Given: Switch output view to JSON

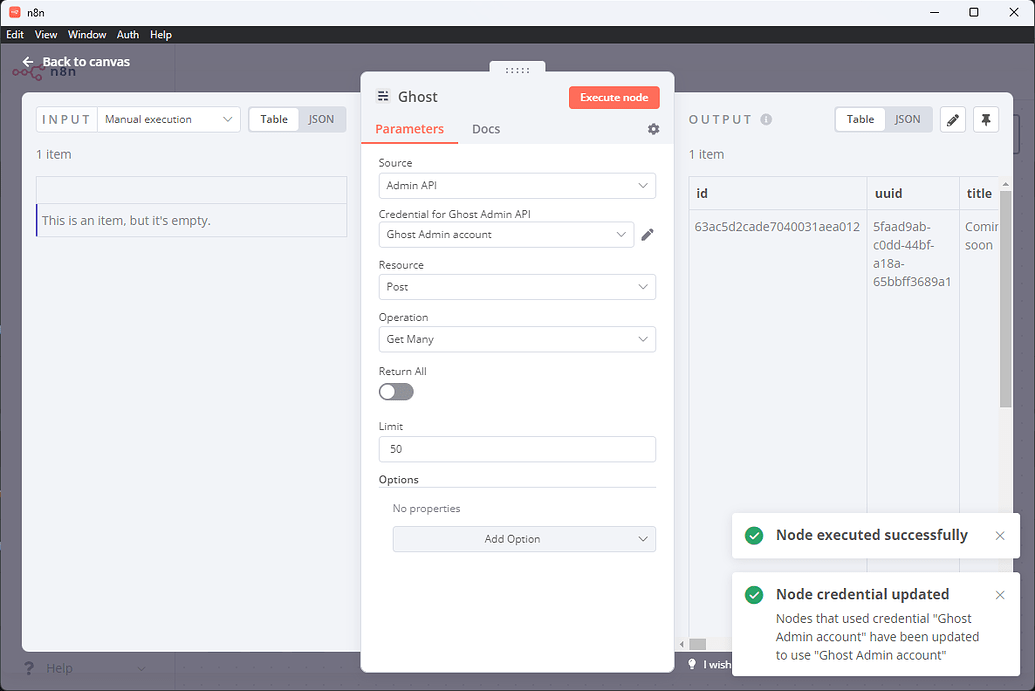Looking at the screenshot, I should click(907, 118).
